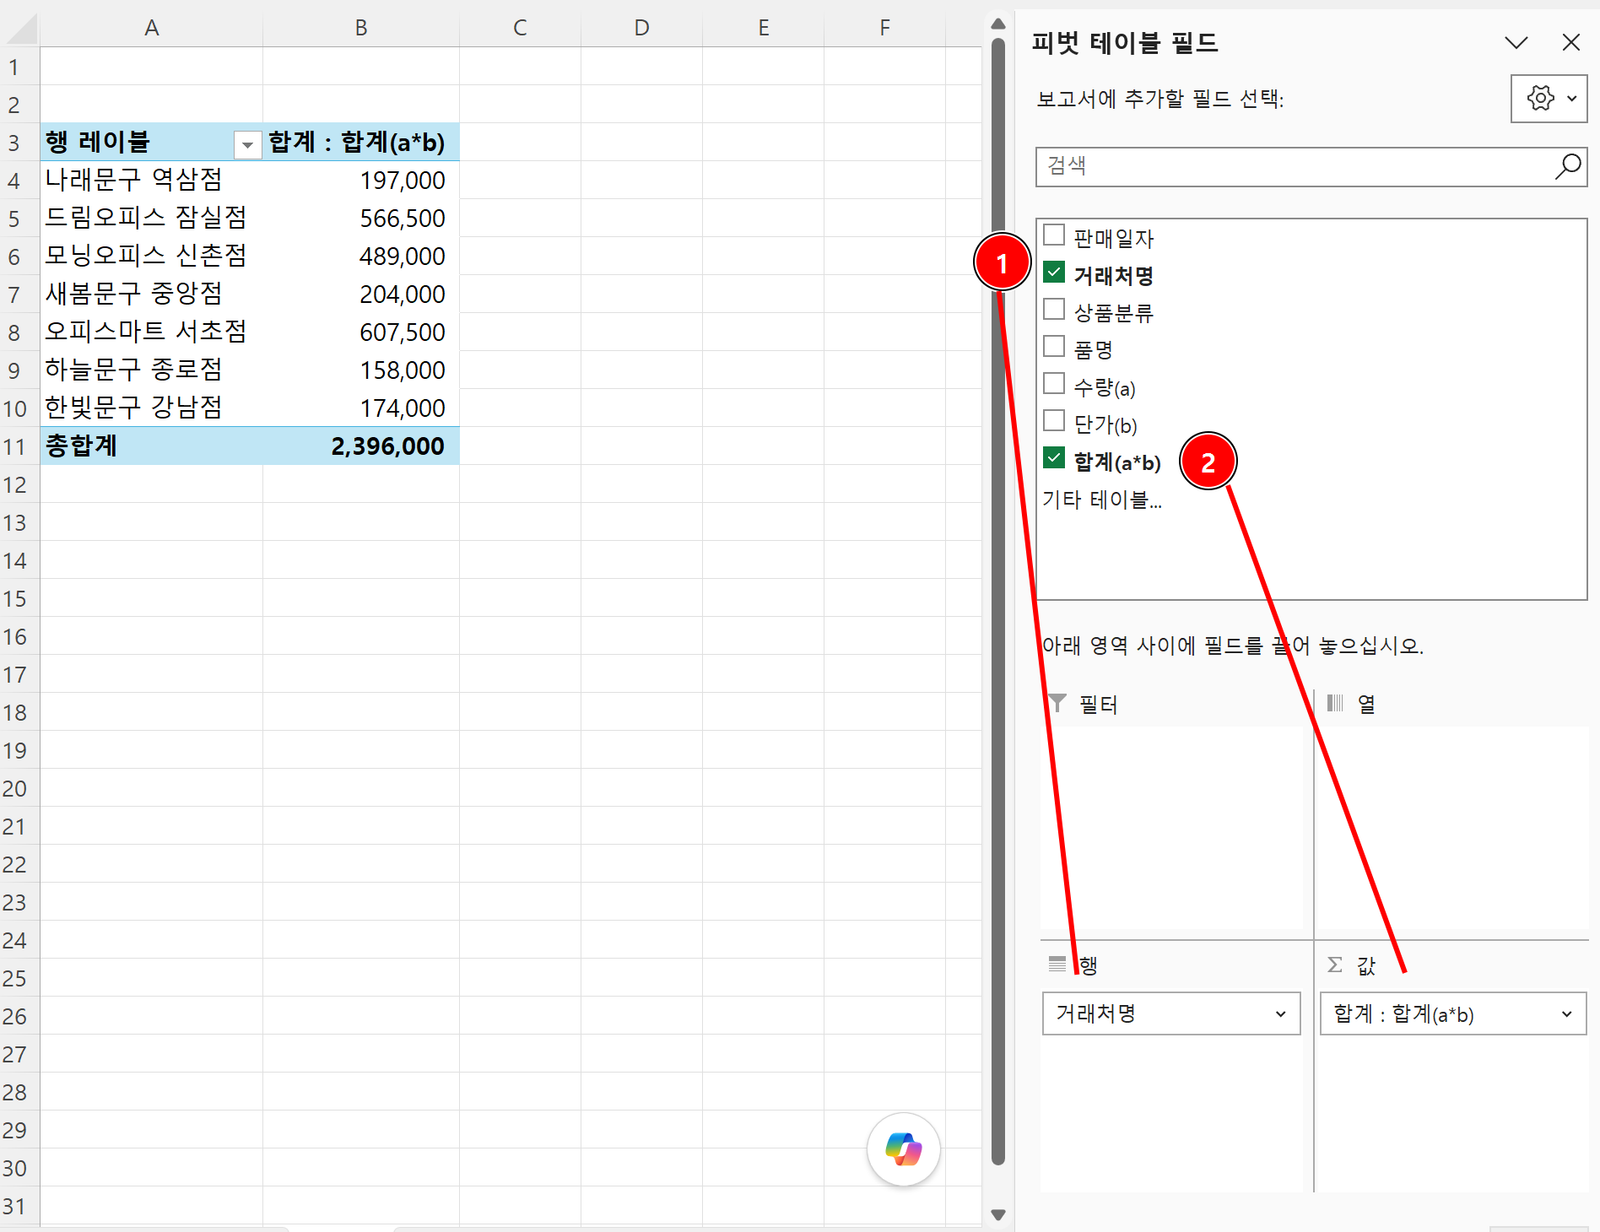Click the select-all corner of the sheet

21,29
